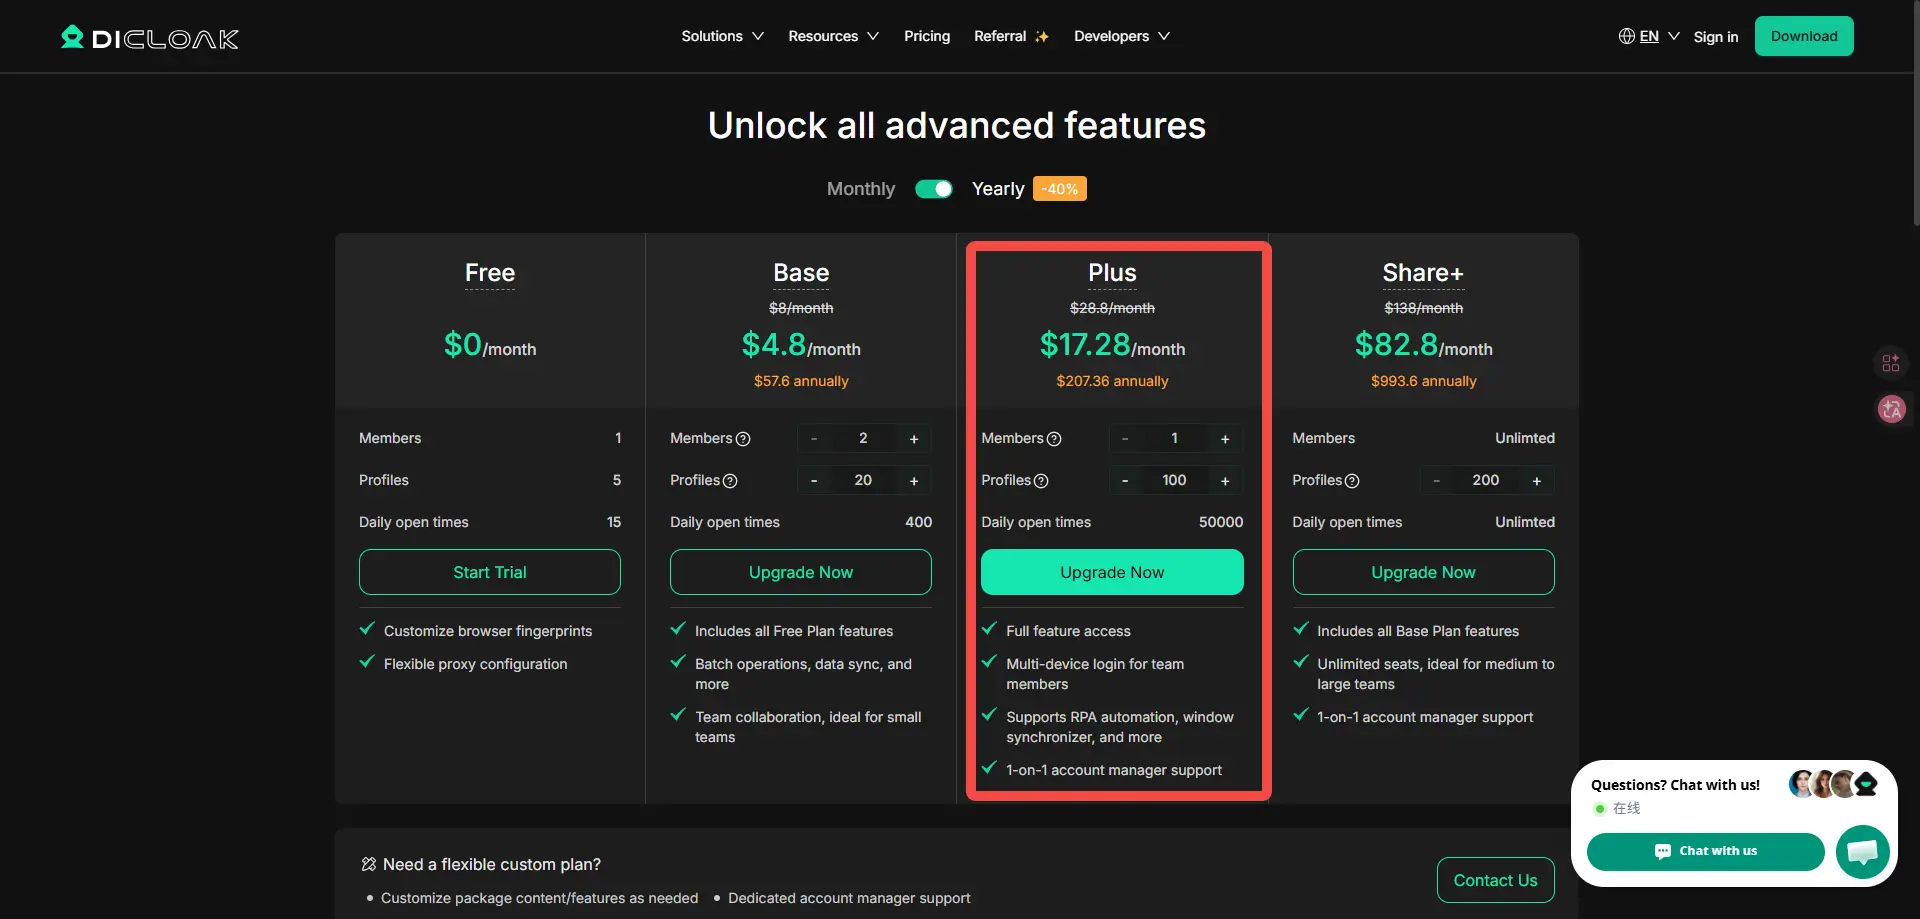This screenshot has width=1920, height=919.
Task: Click Upgrade Now in Plus plan
Action: (1112, 572)
